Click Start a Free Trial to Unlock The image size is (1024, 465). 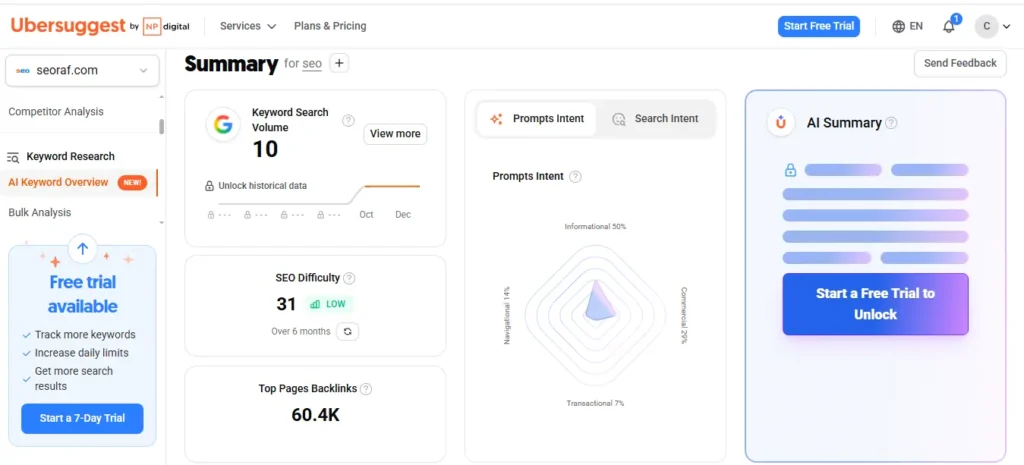(x=875, y=304)
